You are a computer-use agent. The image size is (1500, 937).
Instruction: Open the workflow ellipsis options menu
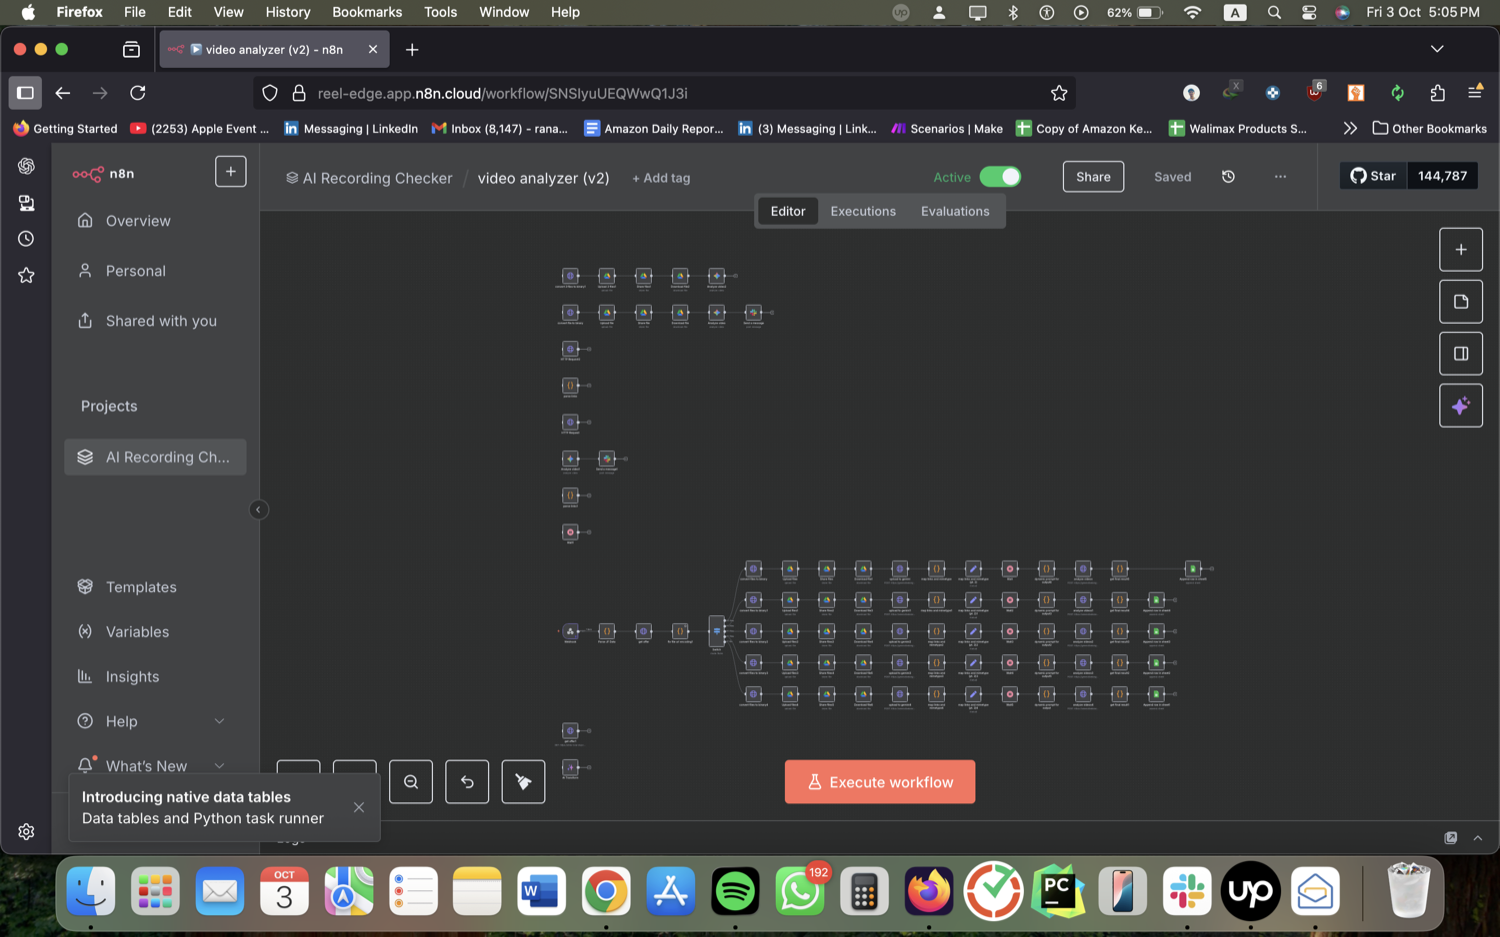click(1280, 177)
